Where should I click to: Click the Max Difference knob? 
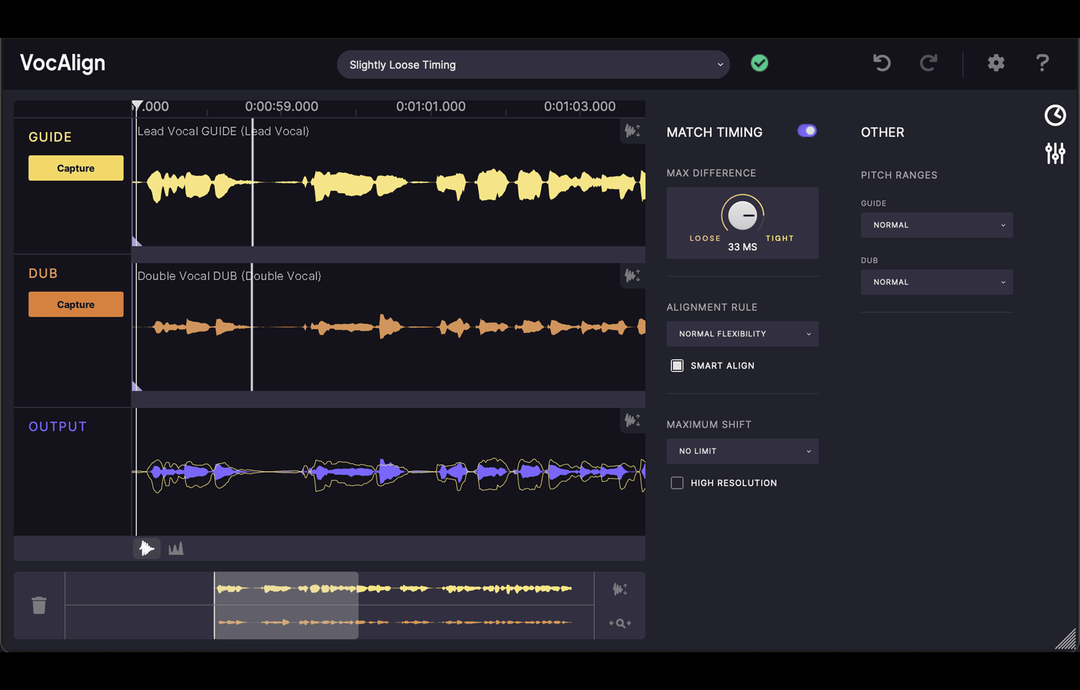[742, 216]
